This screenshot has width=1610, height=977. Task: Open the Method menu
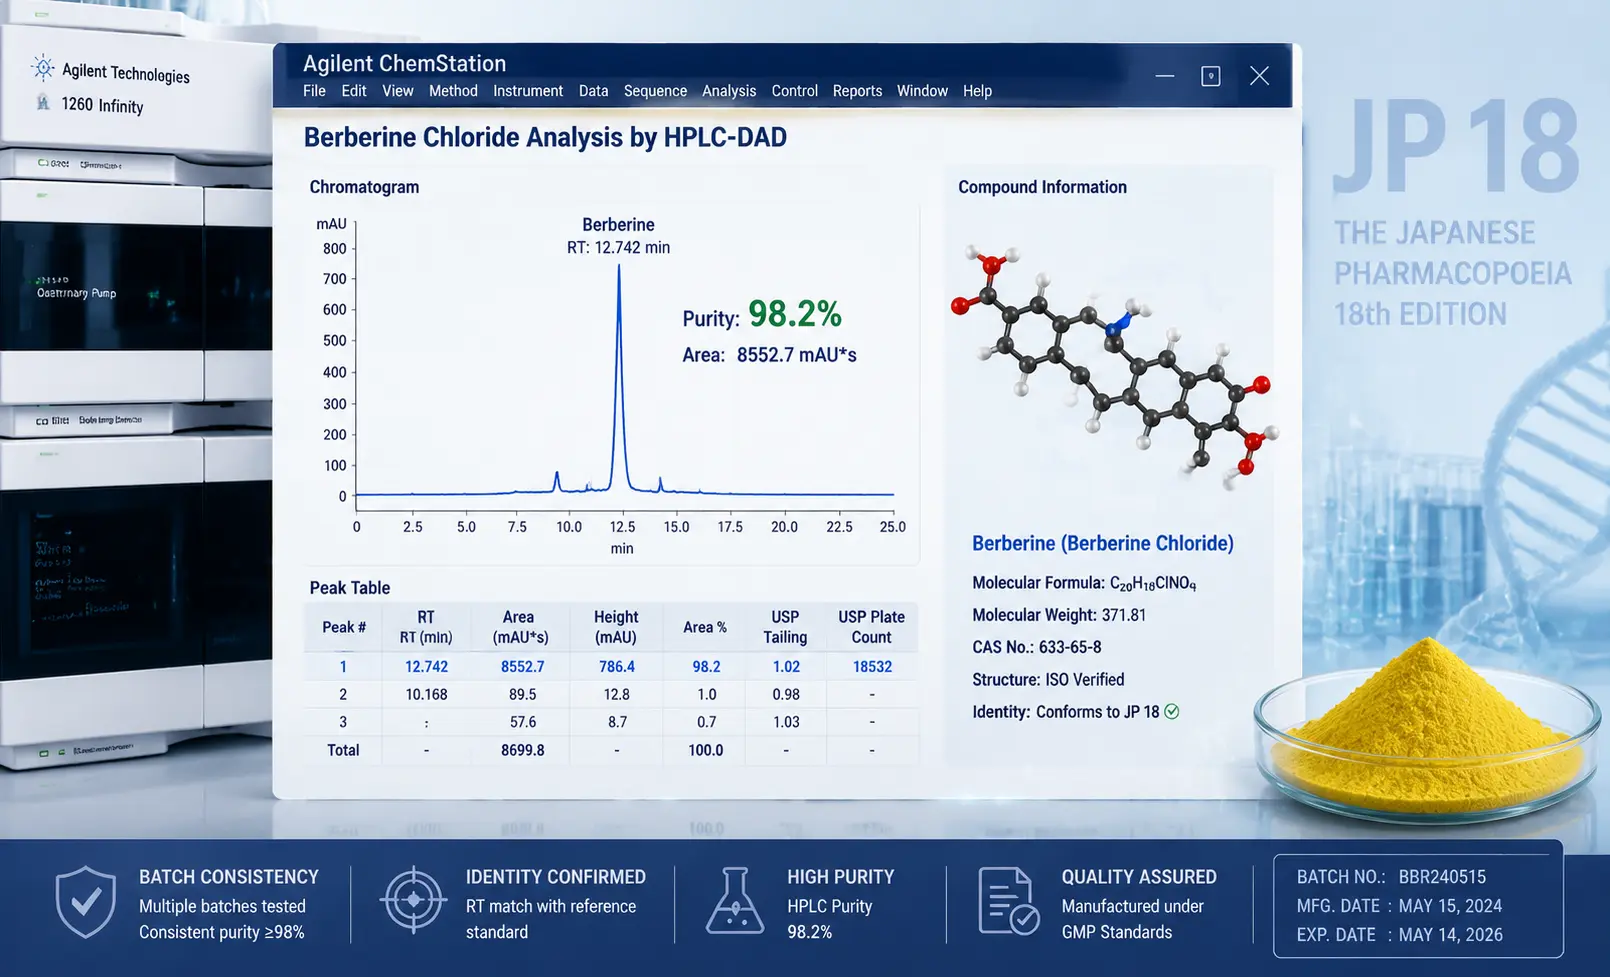click(453, 91)
